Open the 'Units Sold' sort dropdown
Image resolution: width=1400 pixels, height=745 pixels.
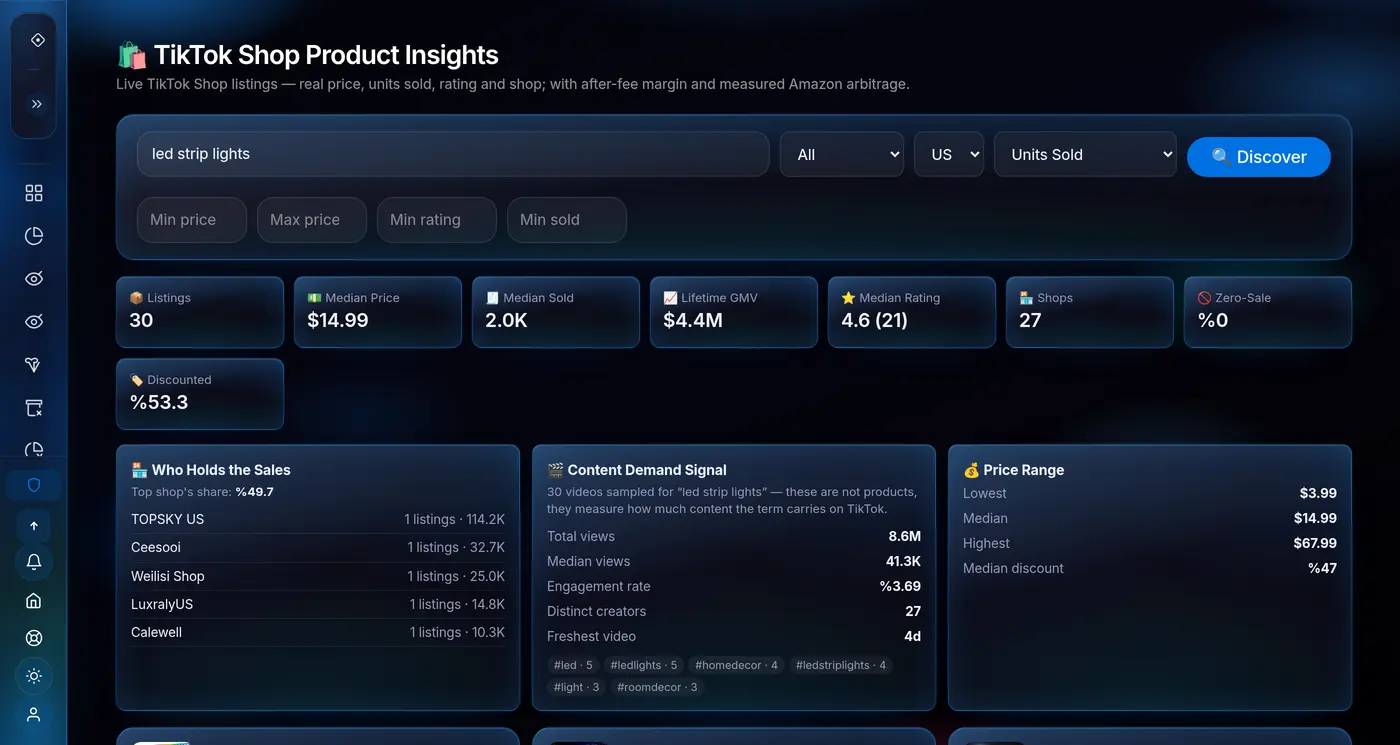1085,154
